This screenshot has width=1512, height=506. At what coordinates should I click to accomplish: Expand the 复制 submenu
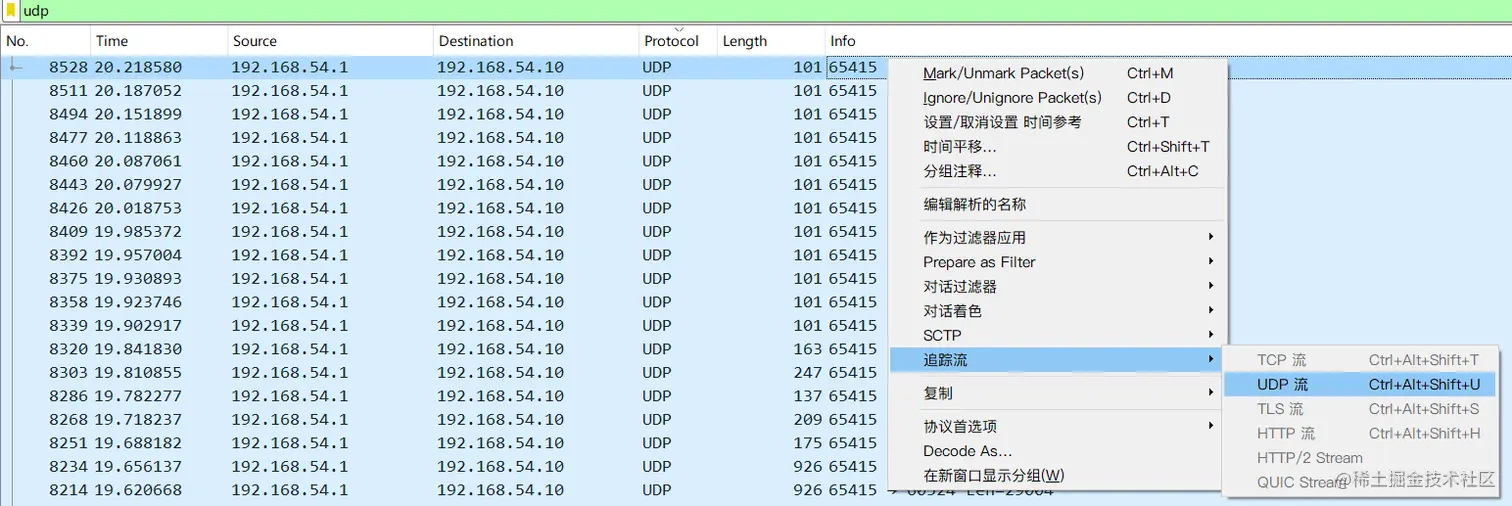pyautogui.click(x=1057, y=393)
